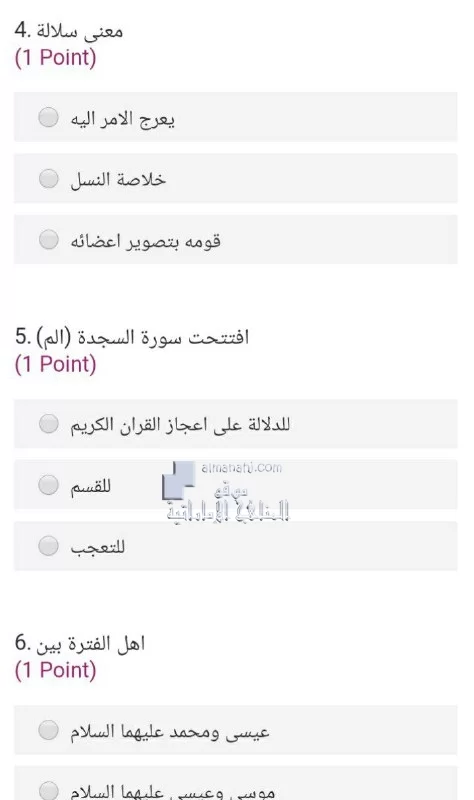474x800 pixels.
Task: Click question 4 title معنى سلالة
Action: tap(79, 31)
